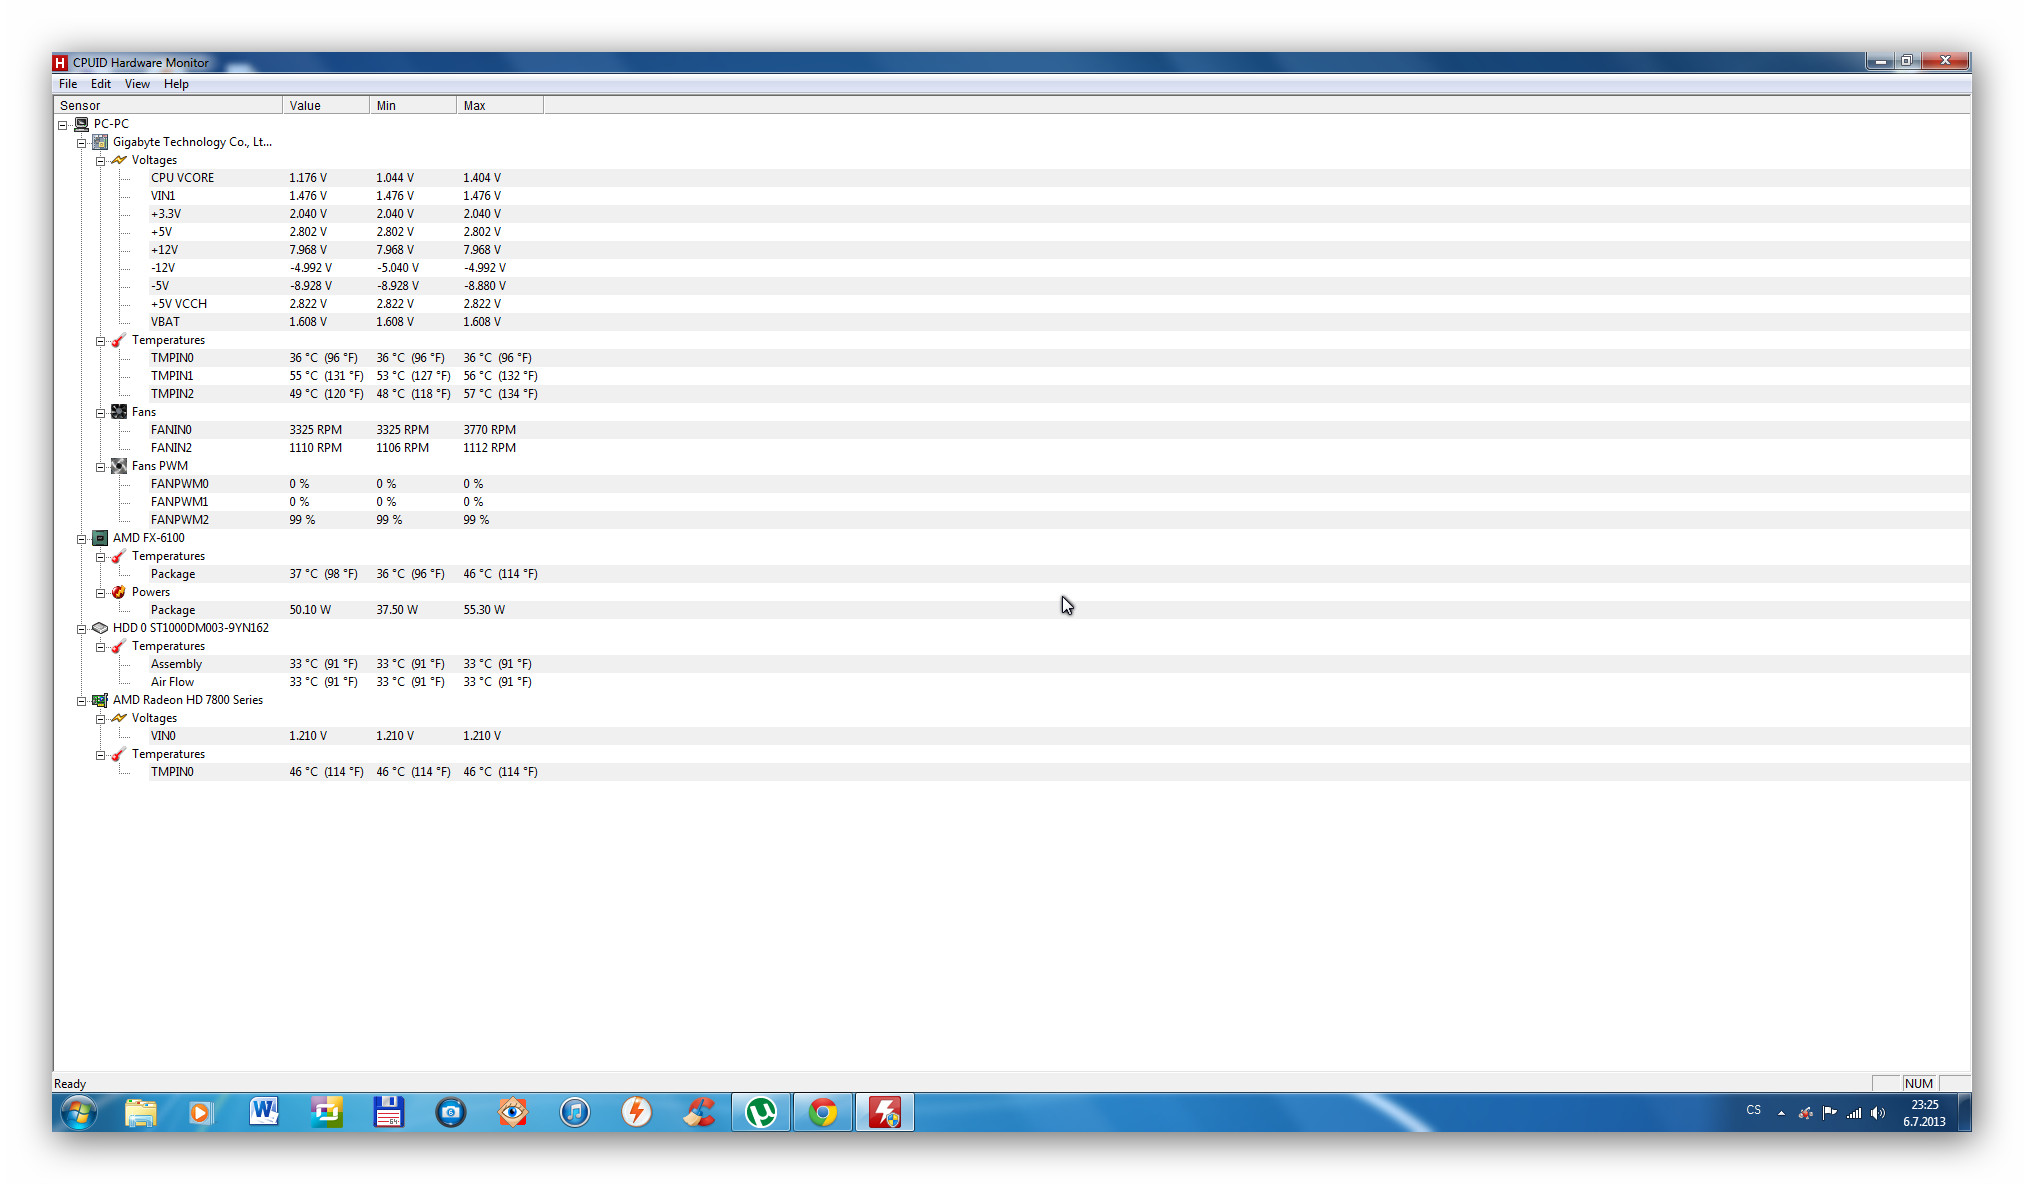Click the CS language indicator in tray
Viewport: 2024px width, 1184px height.
1754,1110
